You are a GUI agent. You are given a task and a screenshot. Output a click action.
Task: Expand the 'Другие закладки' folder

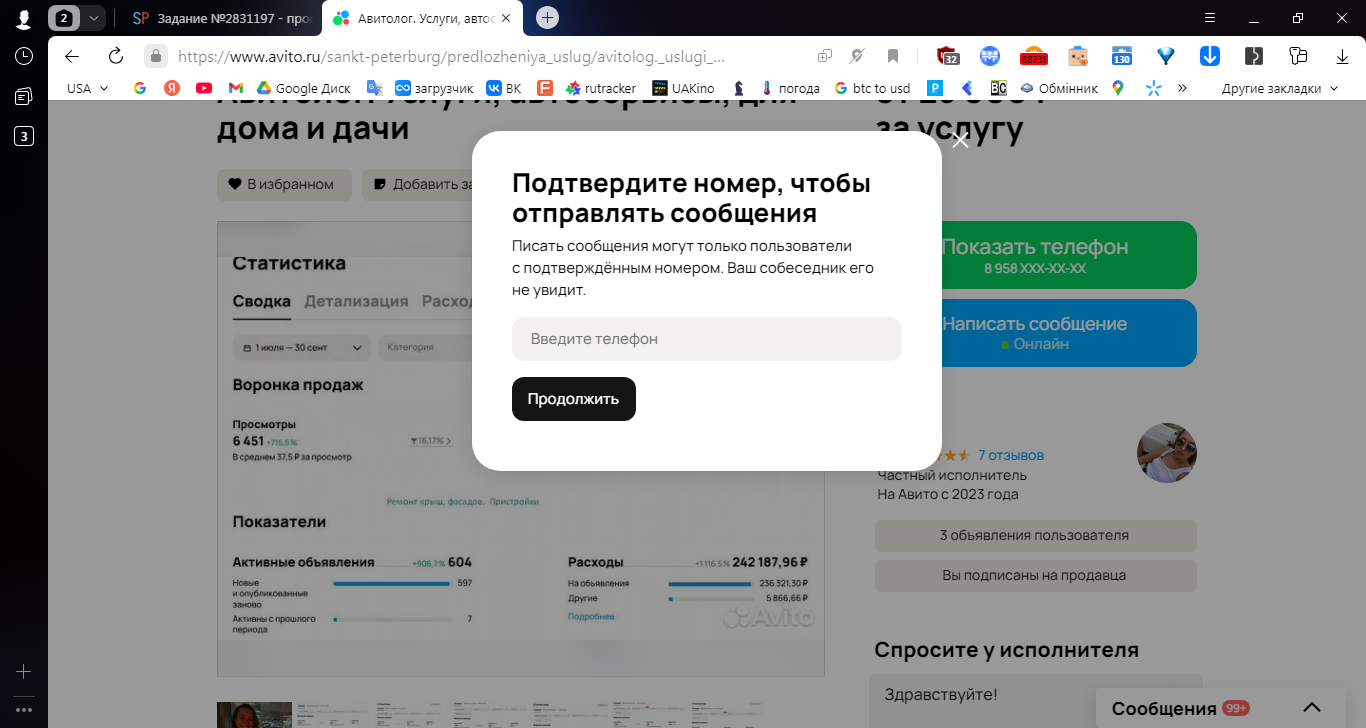pyautogui.click(x=1280, y=88)
